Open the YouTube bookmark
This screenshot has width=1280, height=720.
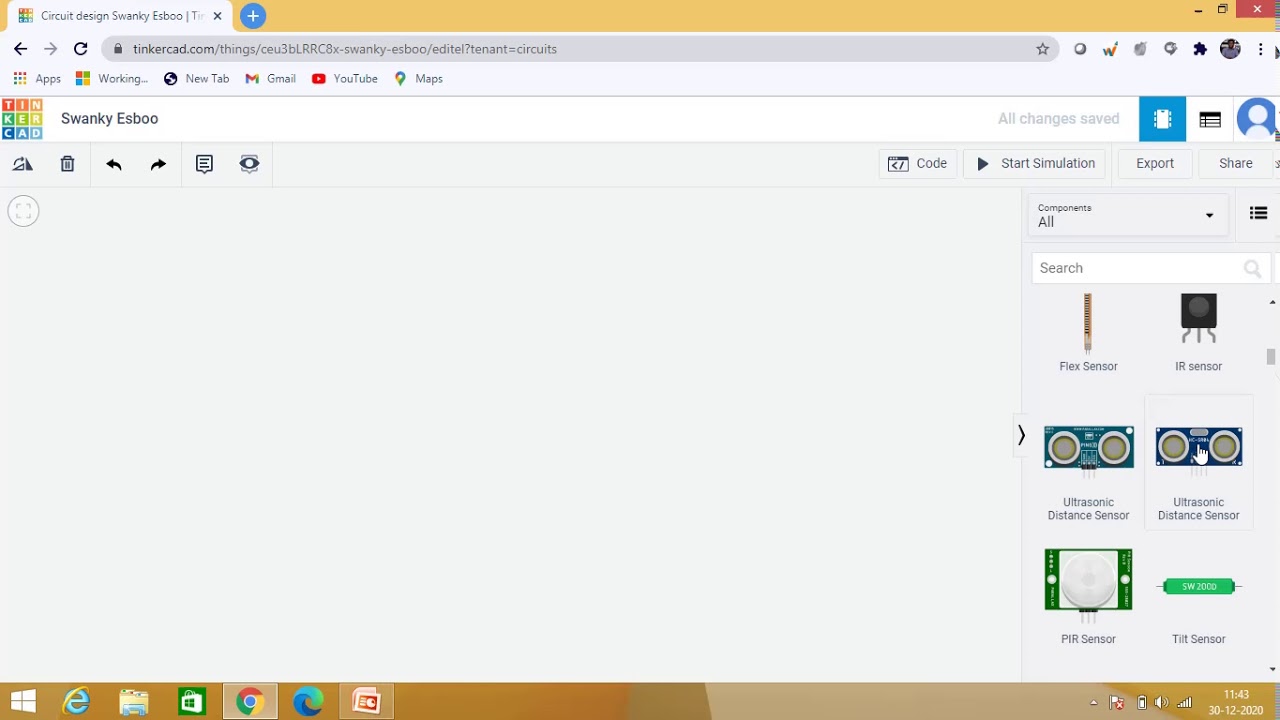click(x=345, y=78)
